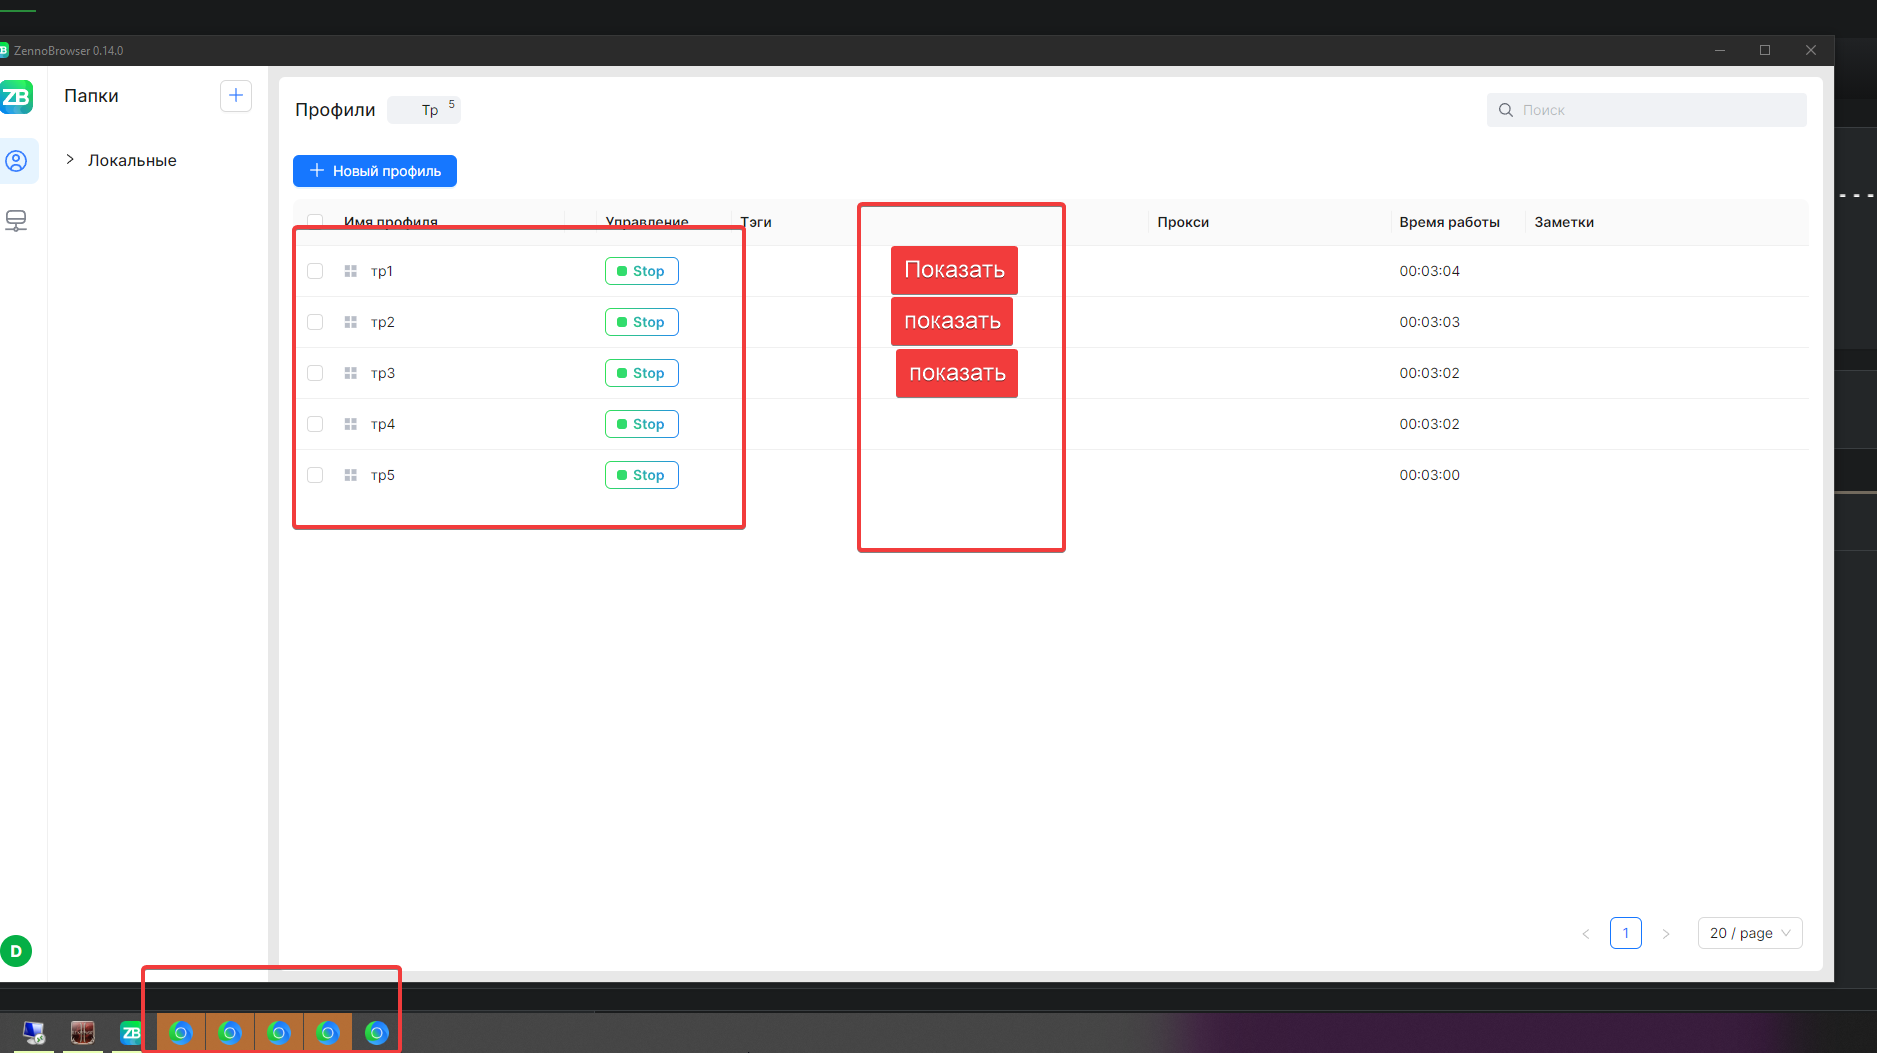This screenshot has height=1053, width=1877.
Task: Click the Папки heading
Action: tap(91, 96)
